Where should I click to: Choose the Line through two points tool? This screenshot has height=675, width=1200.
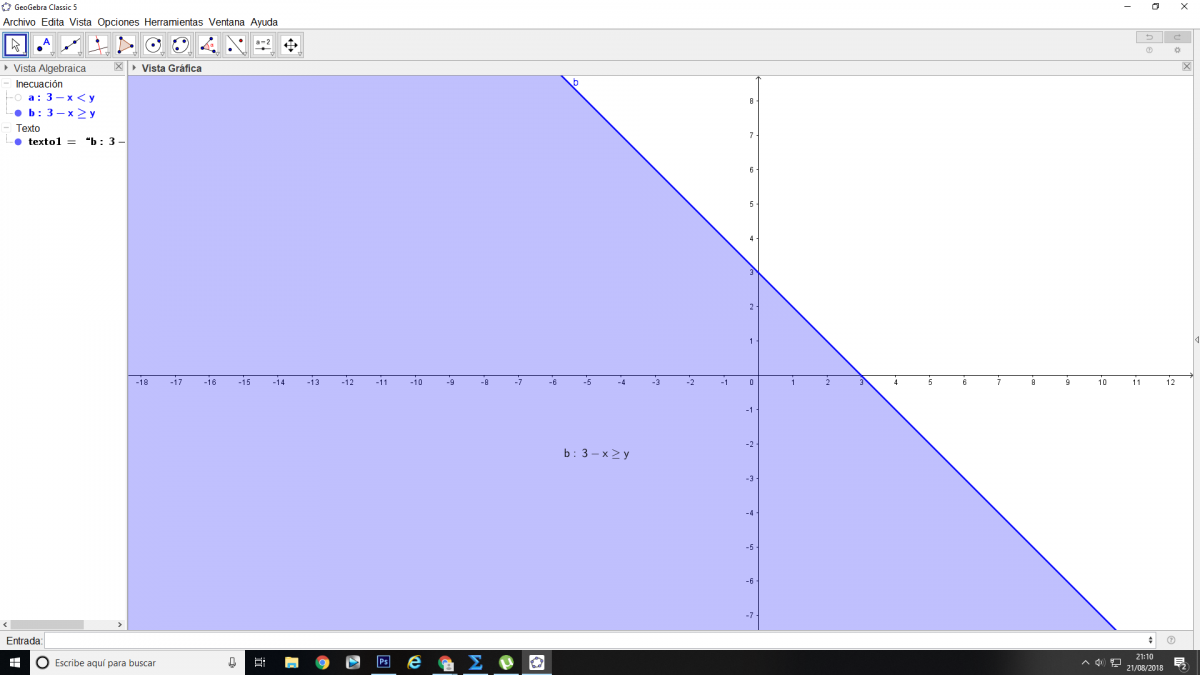tap(70, 45)
